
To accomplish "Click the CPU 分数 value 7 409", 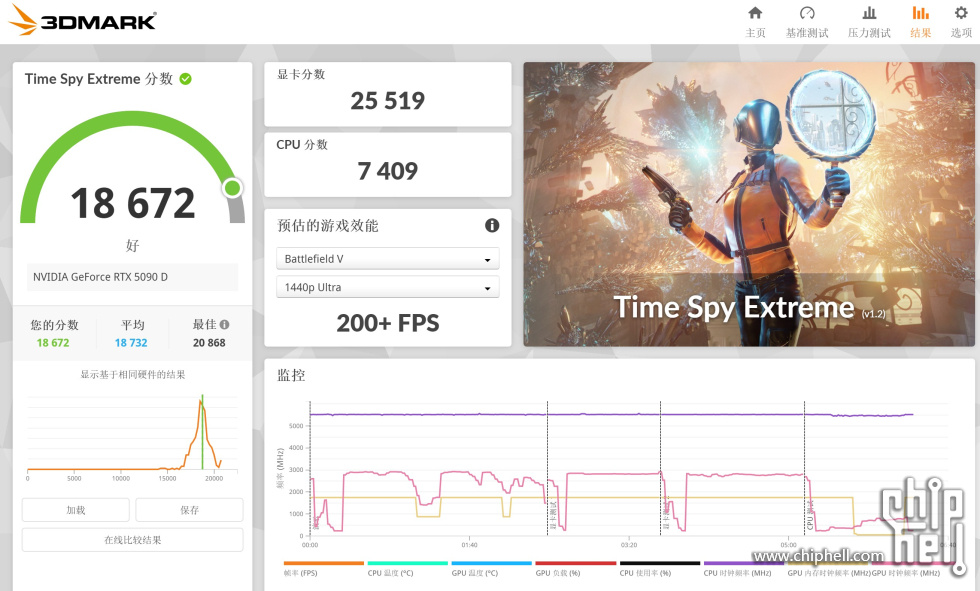I will (388, 171).
